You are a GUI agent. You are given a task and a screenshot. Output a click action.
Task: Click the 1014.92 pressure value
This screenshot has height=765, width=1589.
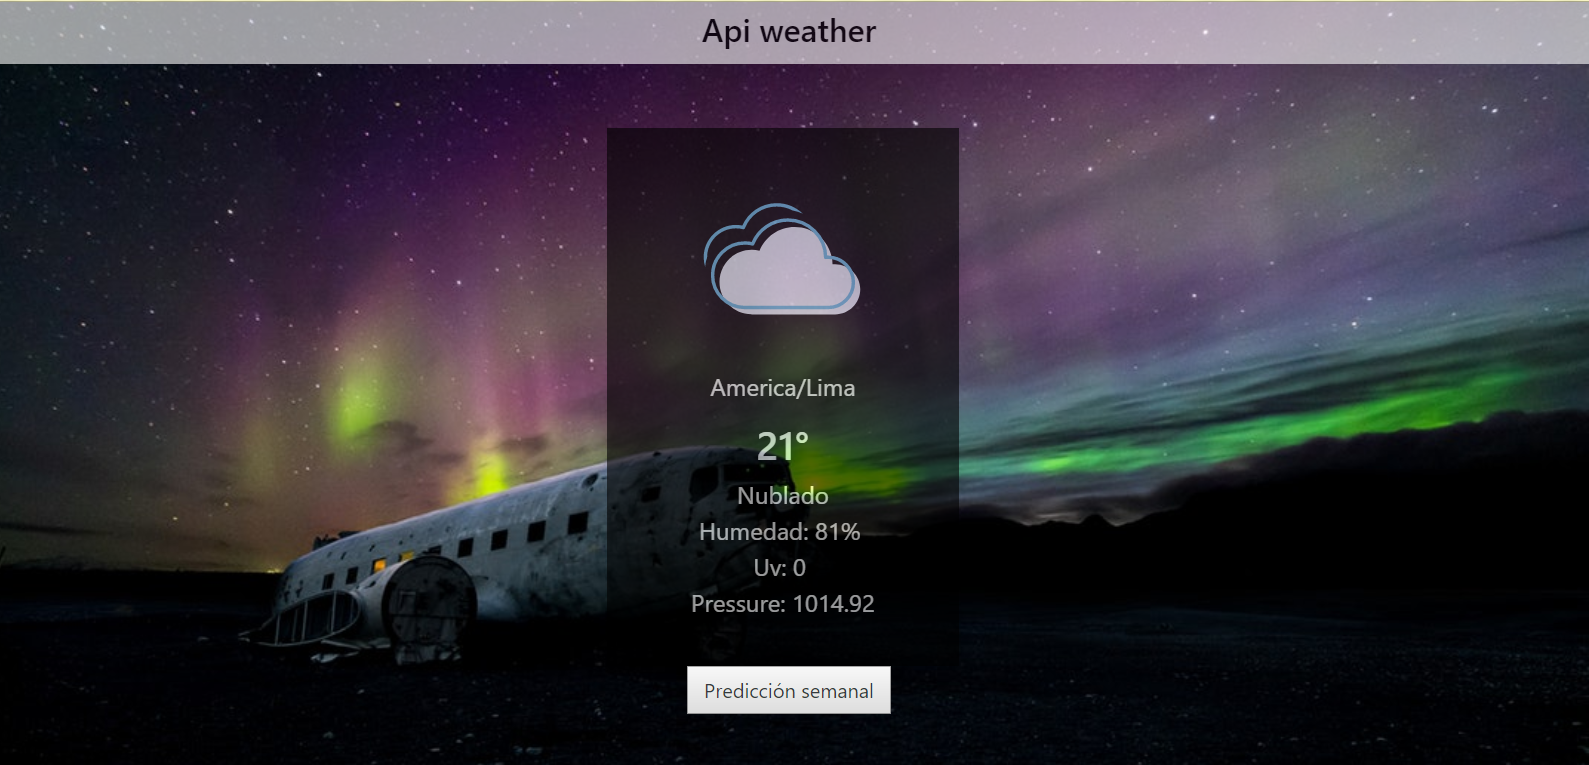click(x=833, y=604)
